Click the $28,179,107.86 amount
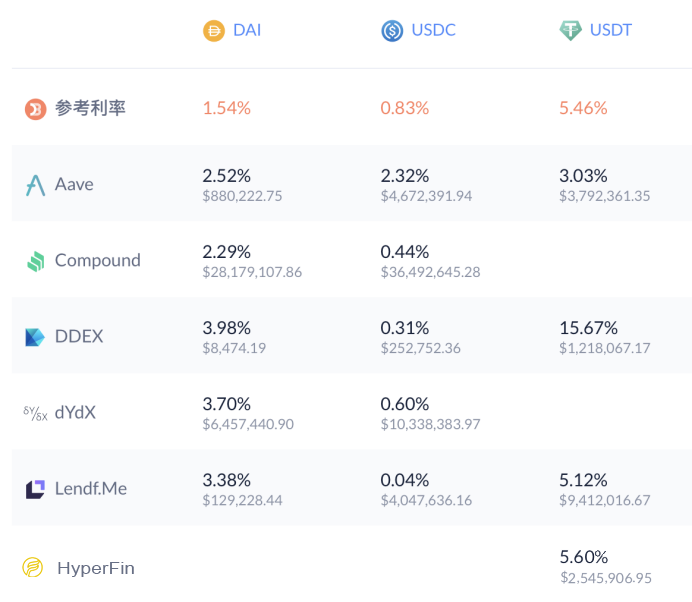 (x=252, y=272)
